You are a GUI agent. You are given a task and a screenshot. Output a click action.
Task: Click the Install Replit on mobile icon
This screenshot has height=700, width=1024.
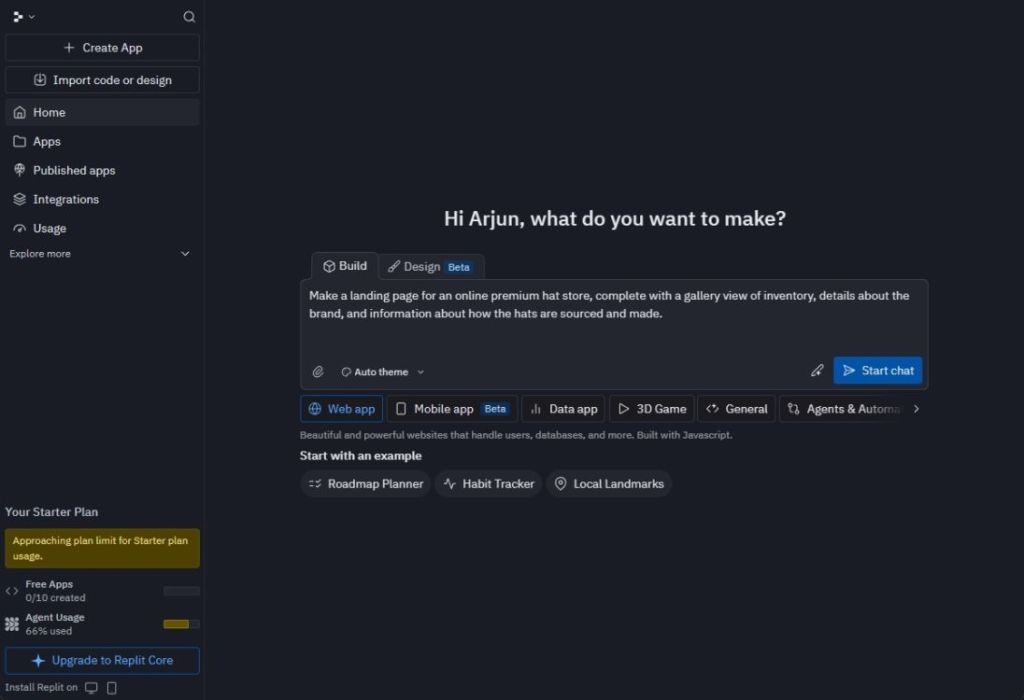[x=111, y=687]
